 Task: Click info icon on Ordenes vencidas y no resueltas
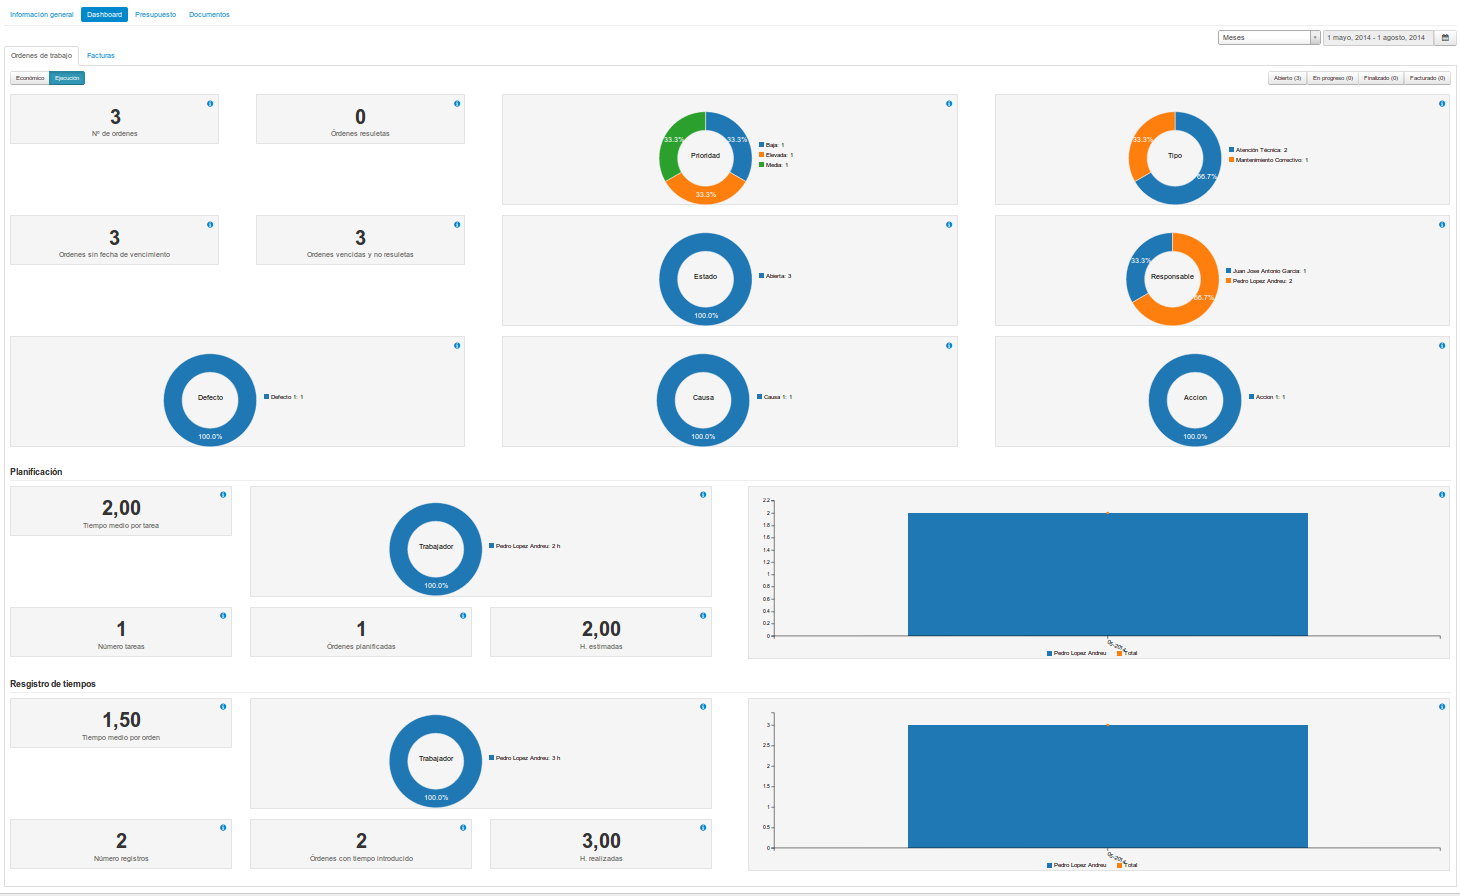click(x=457, y=225)
